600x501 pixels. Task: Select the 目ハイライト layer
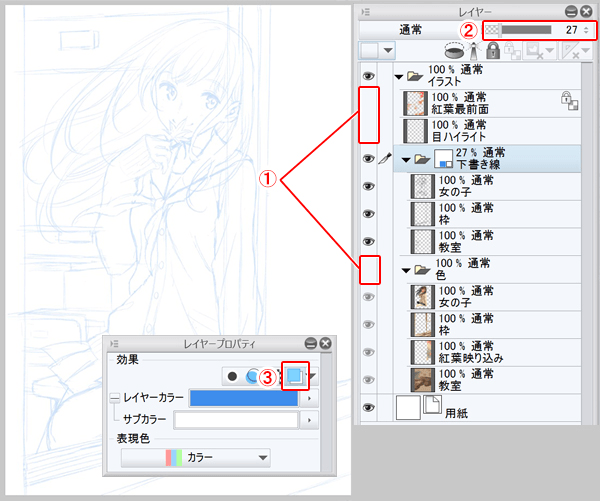click(x=491, y=131)
